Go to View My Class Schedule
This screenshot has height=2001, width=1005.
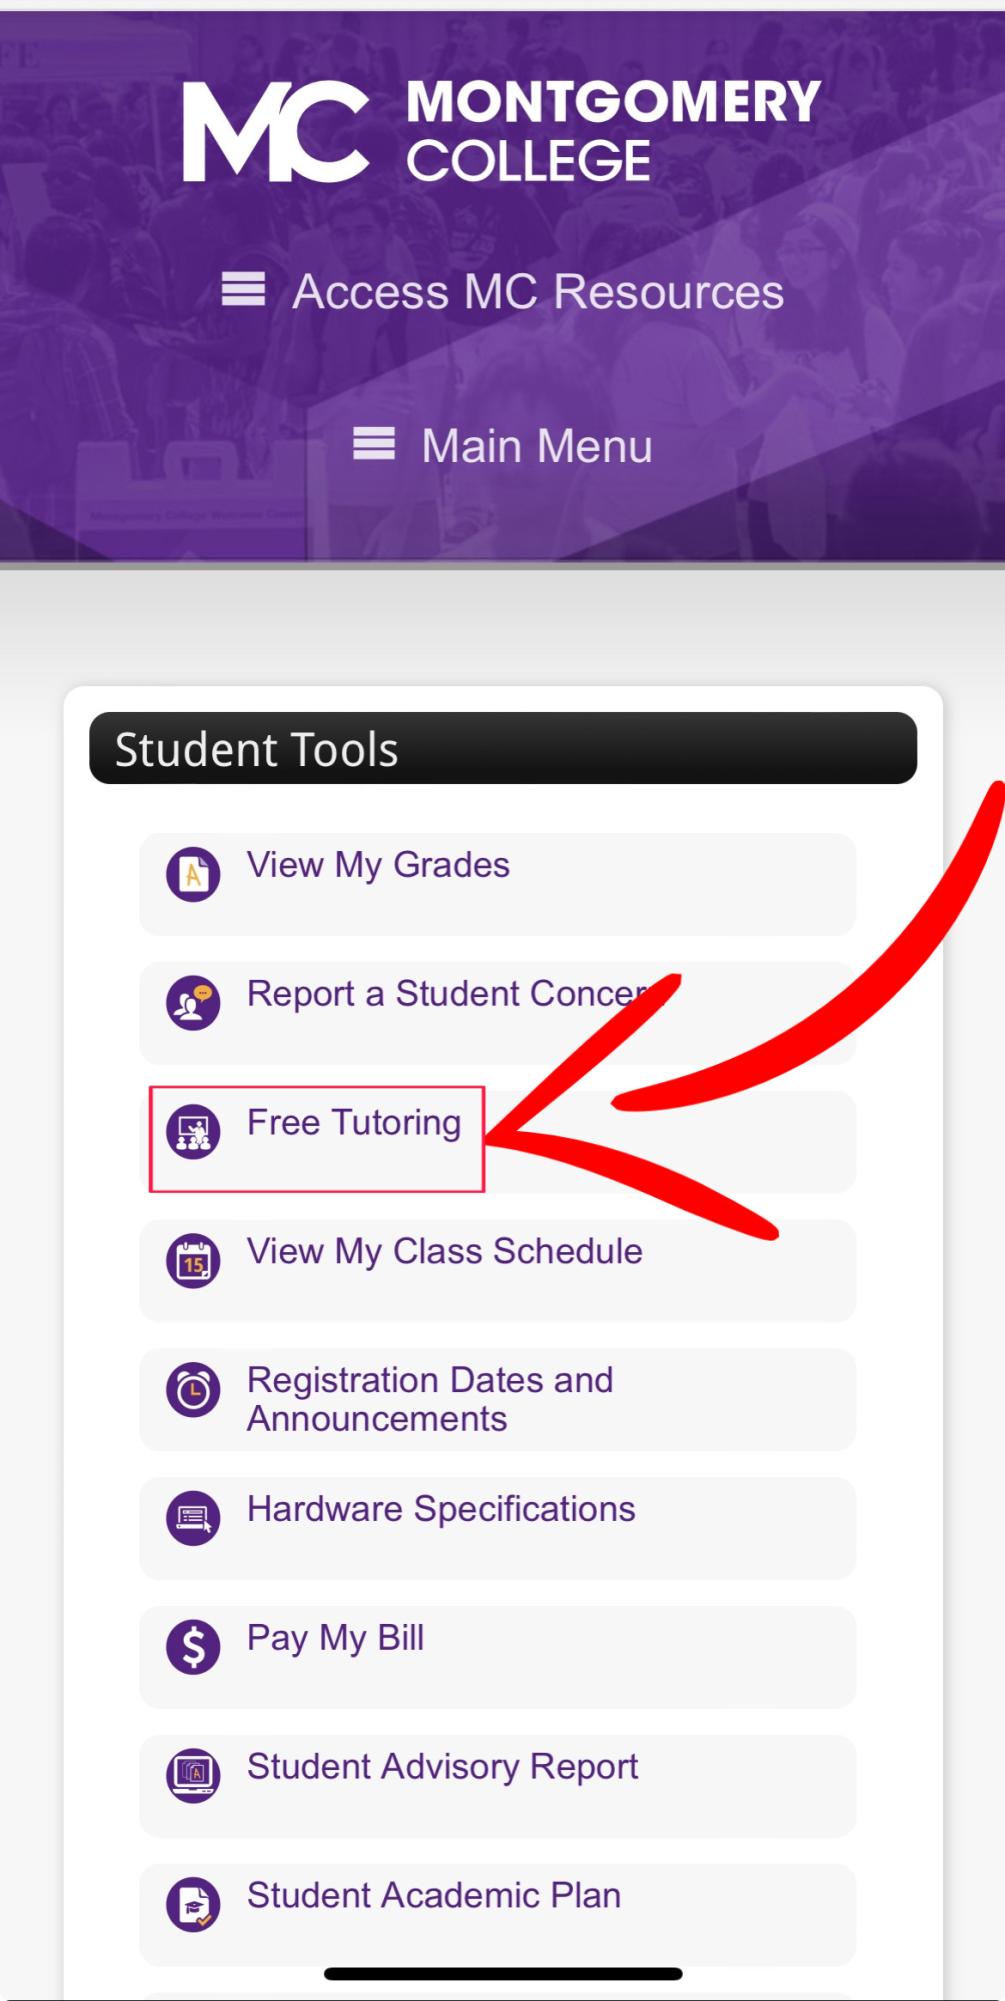(x=444, y=1252)
